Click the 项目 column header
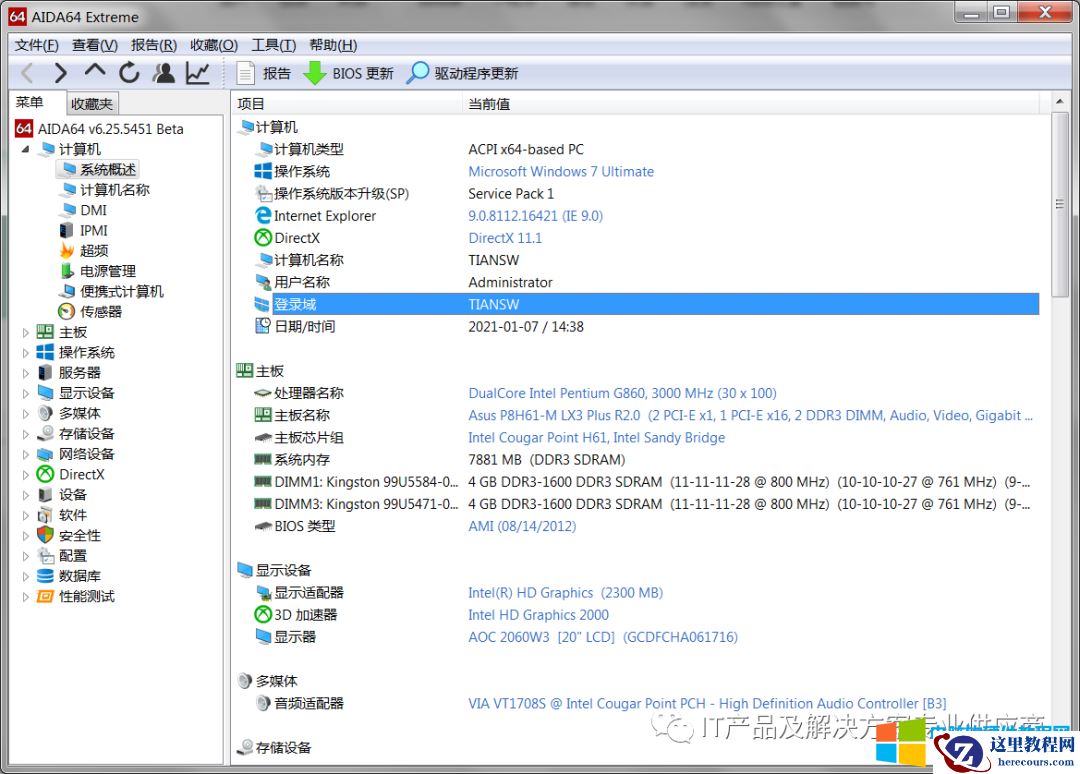 (x=346, y=104)
